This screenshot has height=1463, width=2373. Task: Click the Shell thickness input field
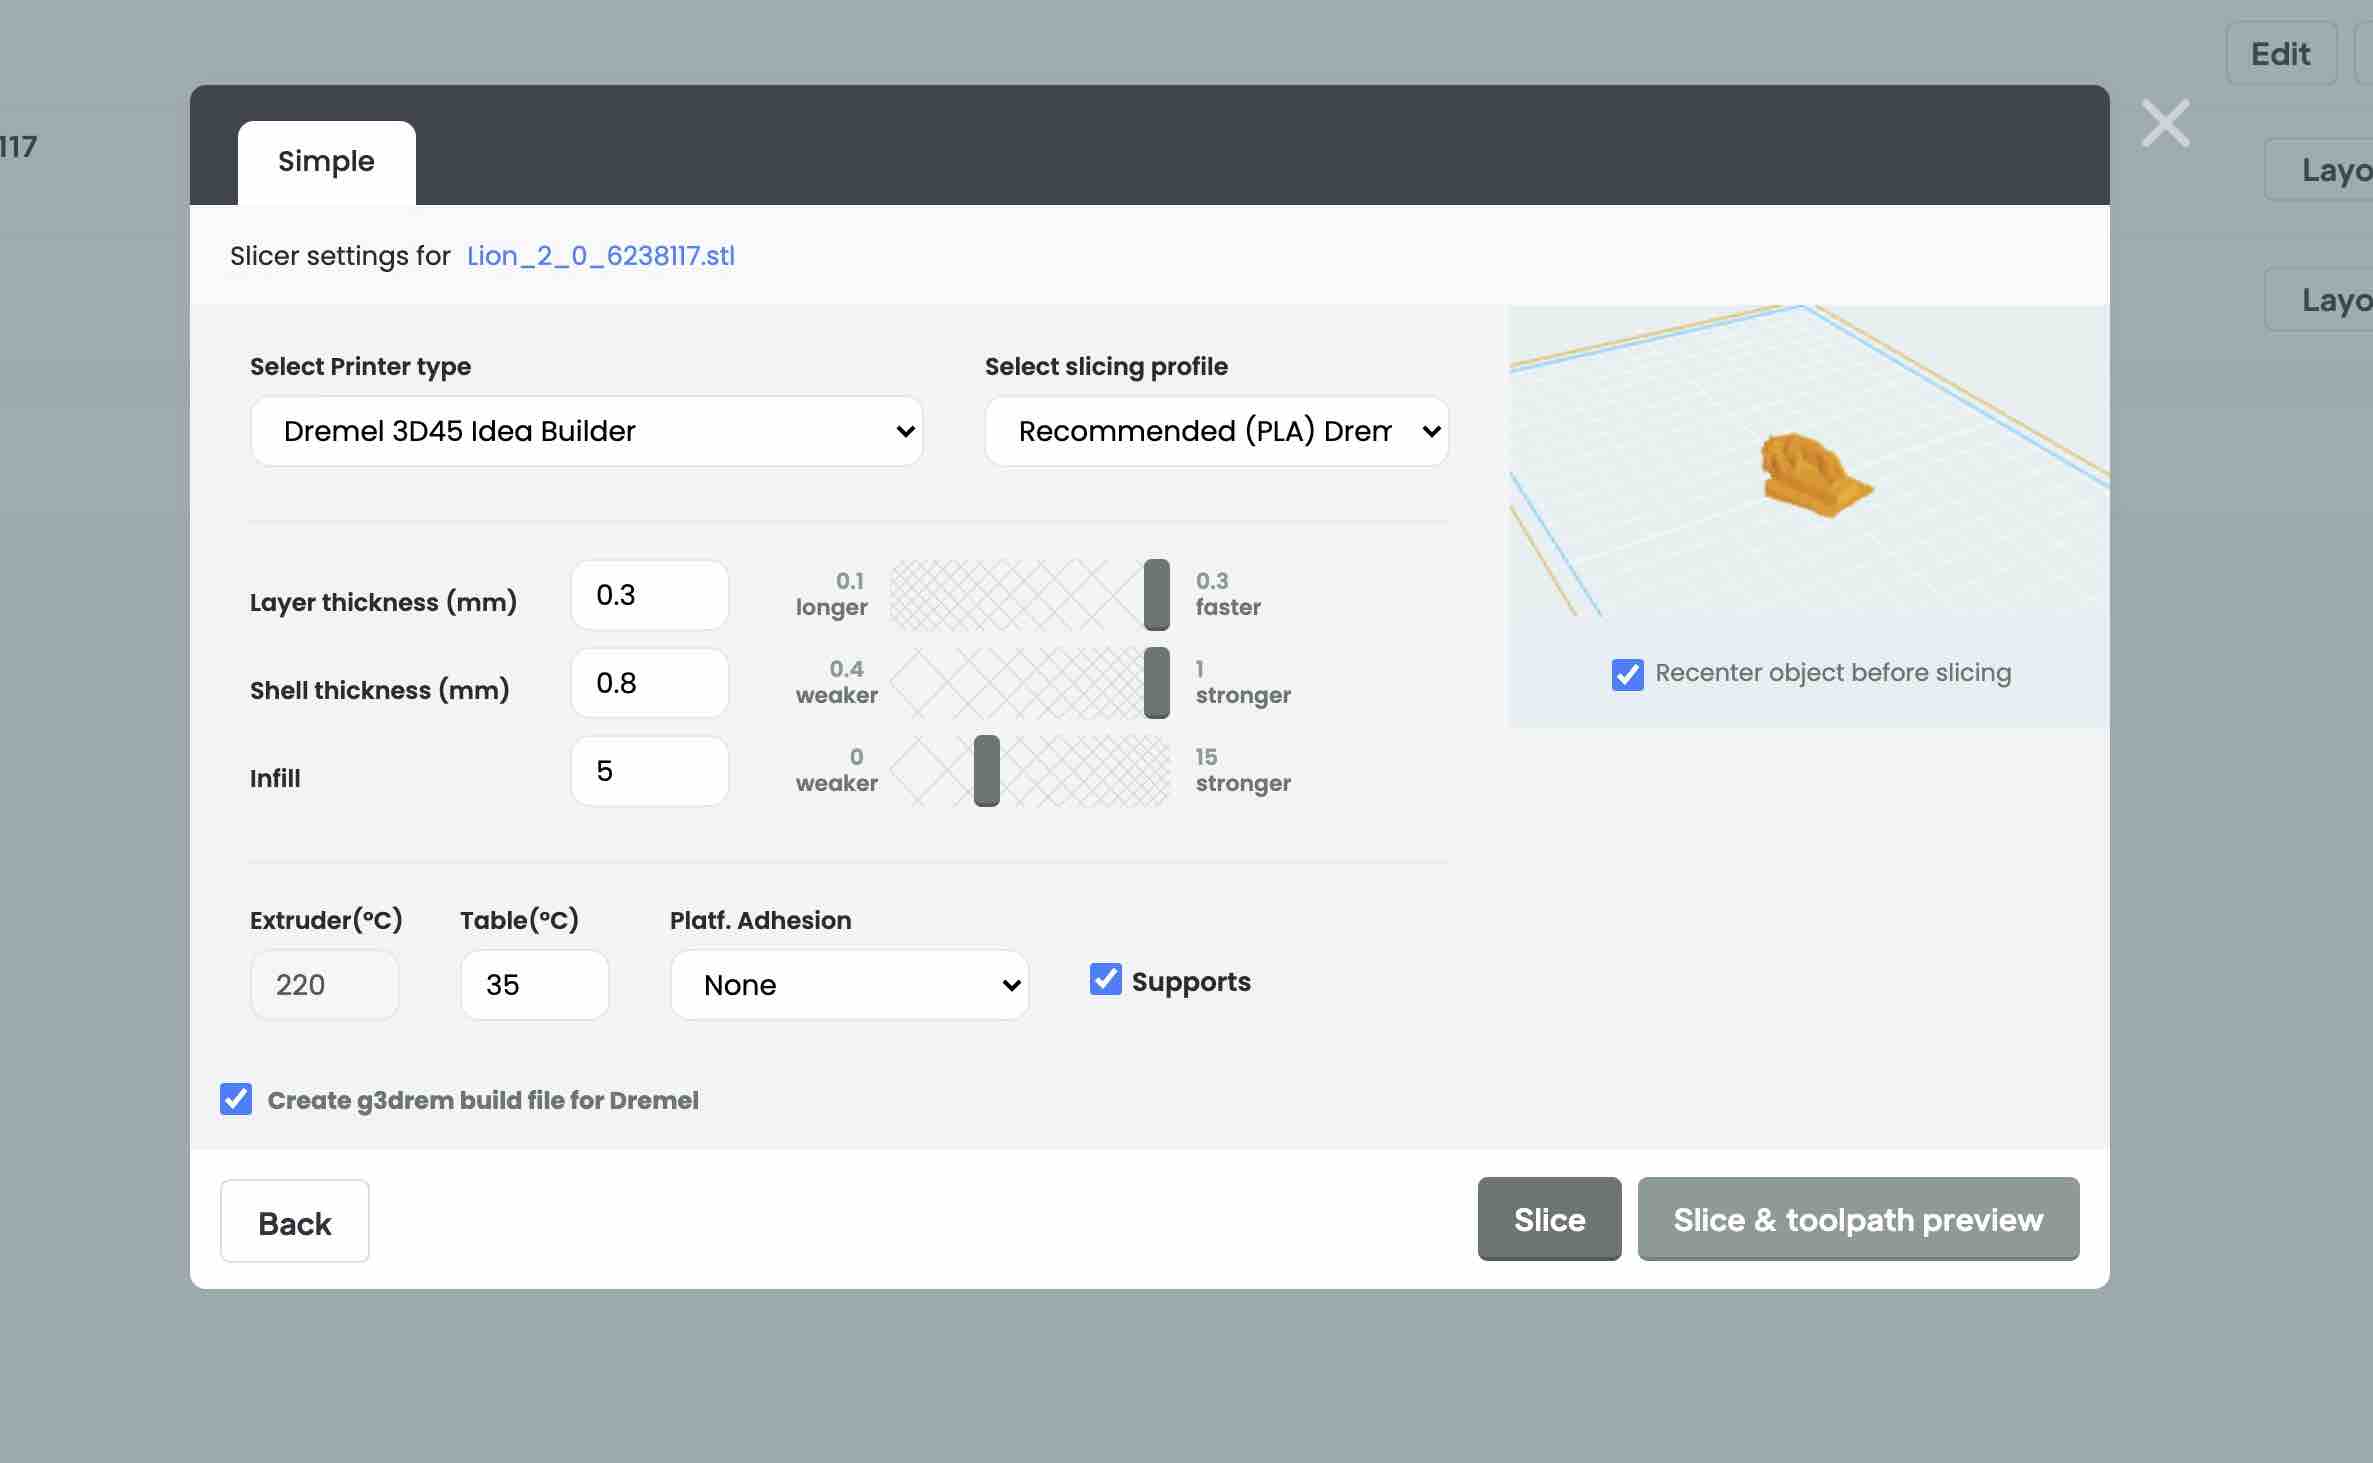click(649, 683)
